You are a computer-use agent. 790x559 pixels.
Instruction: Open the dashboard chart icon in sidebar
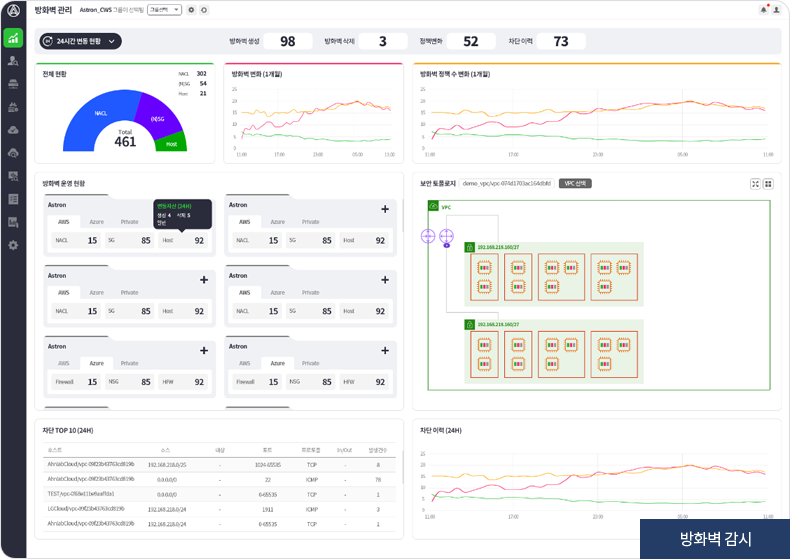click(x=13, y=38)
